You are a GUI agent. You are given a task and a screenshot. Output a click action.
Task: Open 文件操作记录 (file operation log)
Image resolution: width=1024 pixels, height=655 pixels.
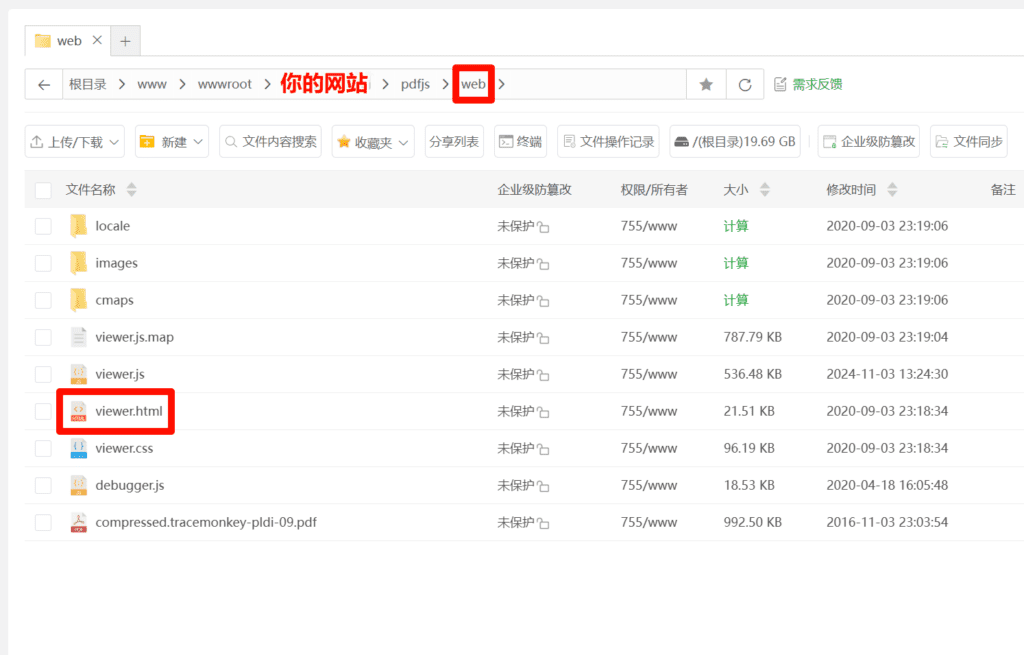pyautogui.click(x=608, y=141)
